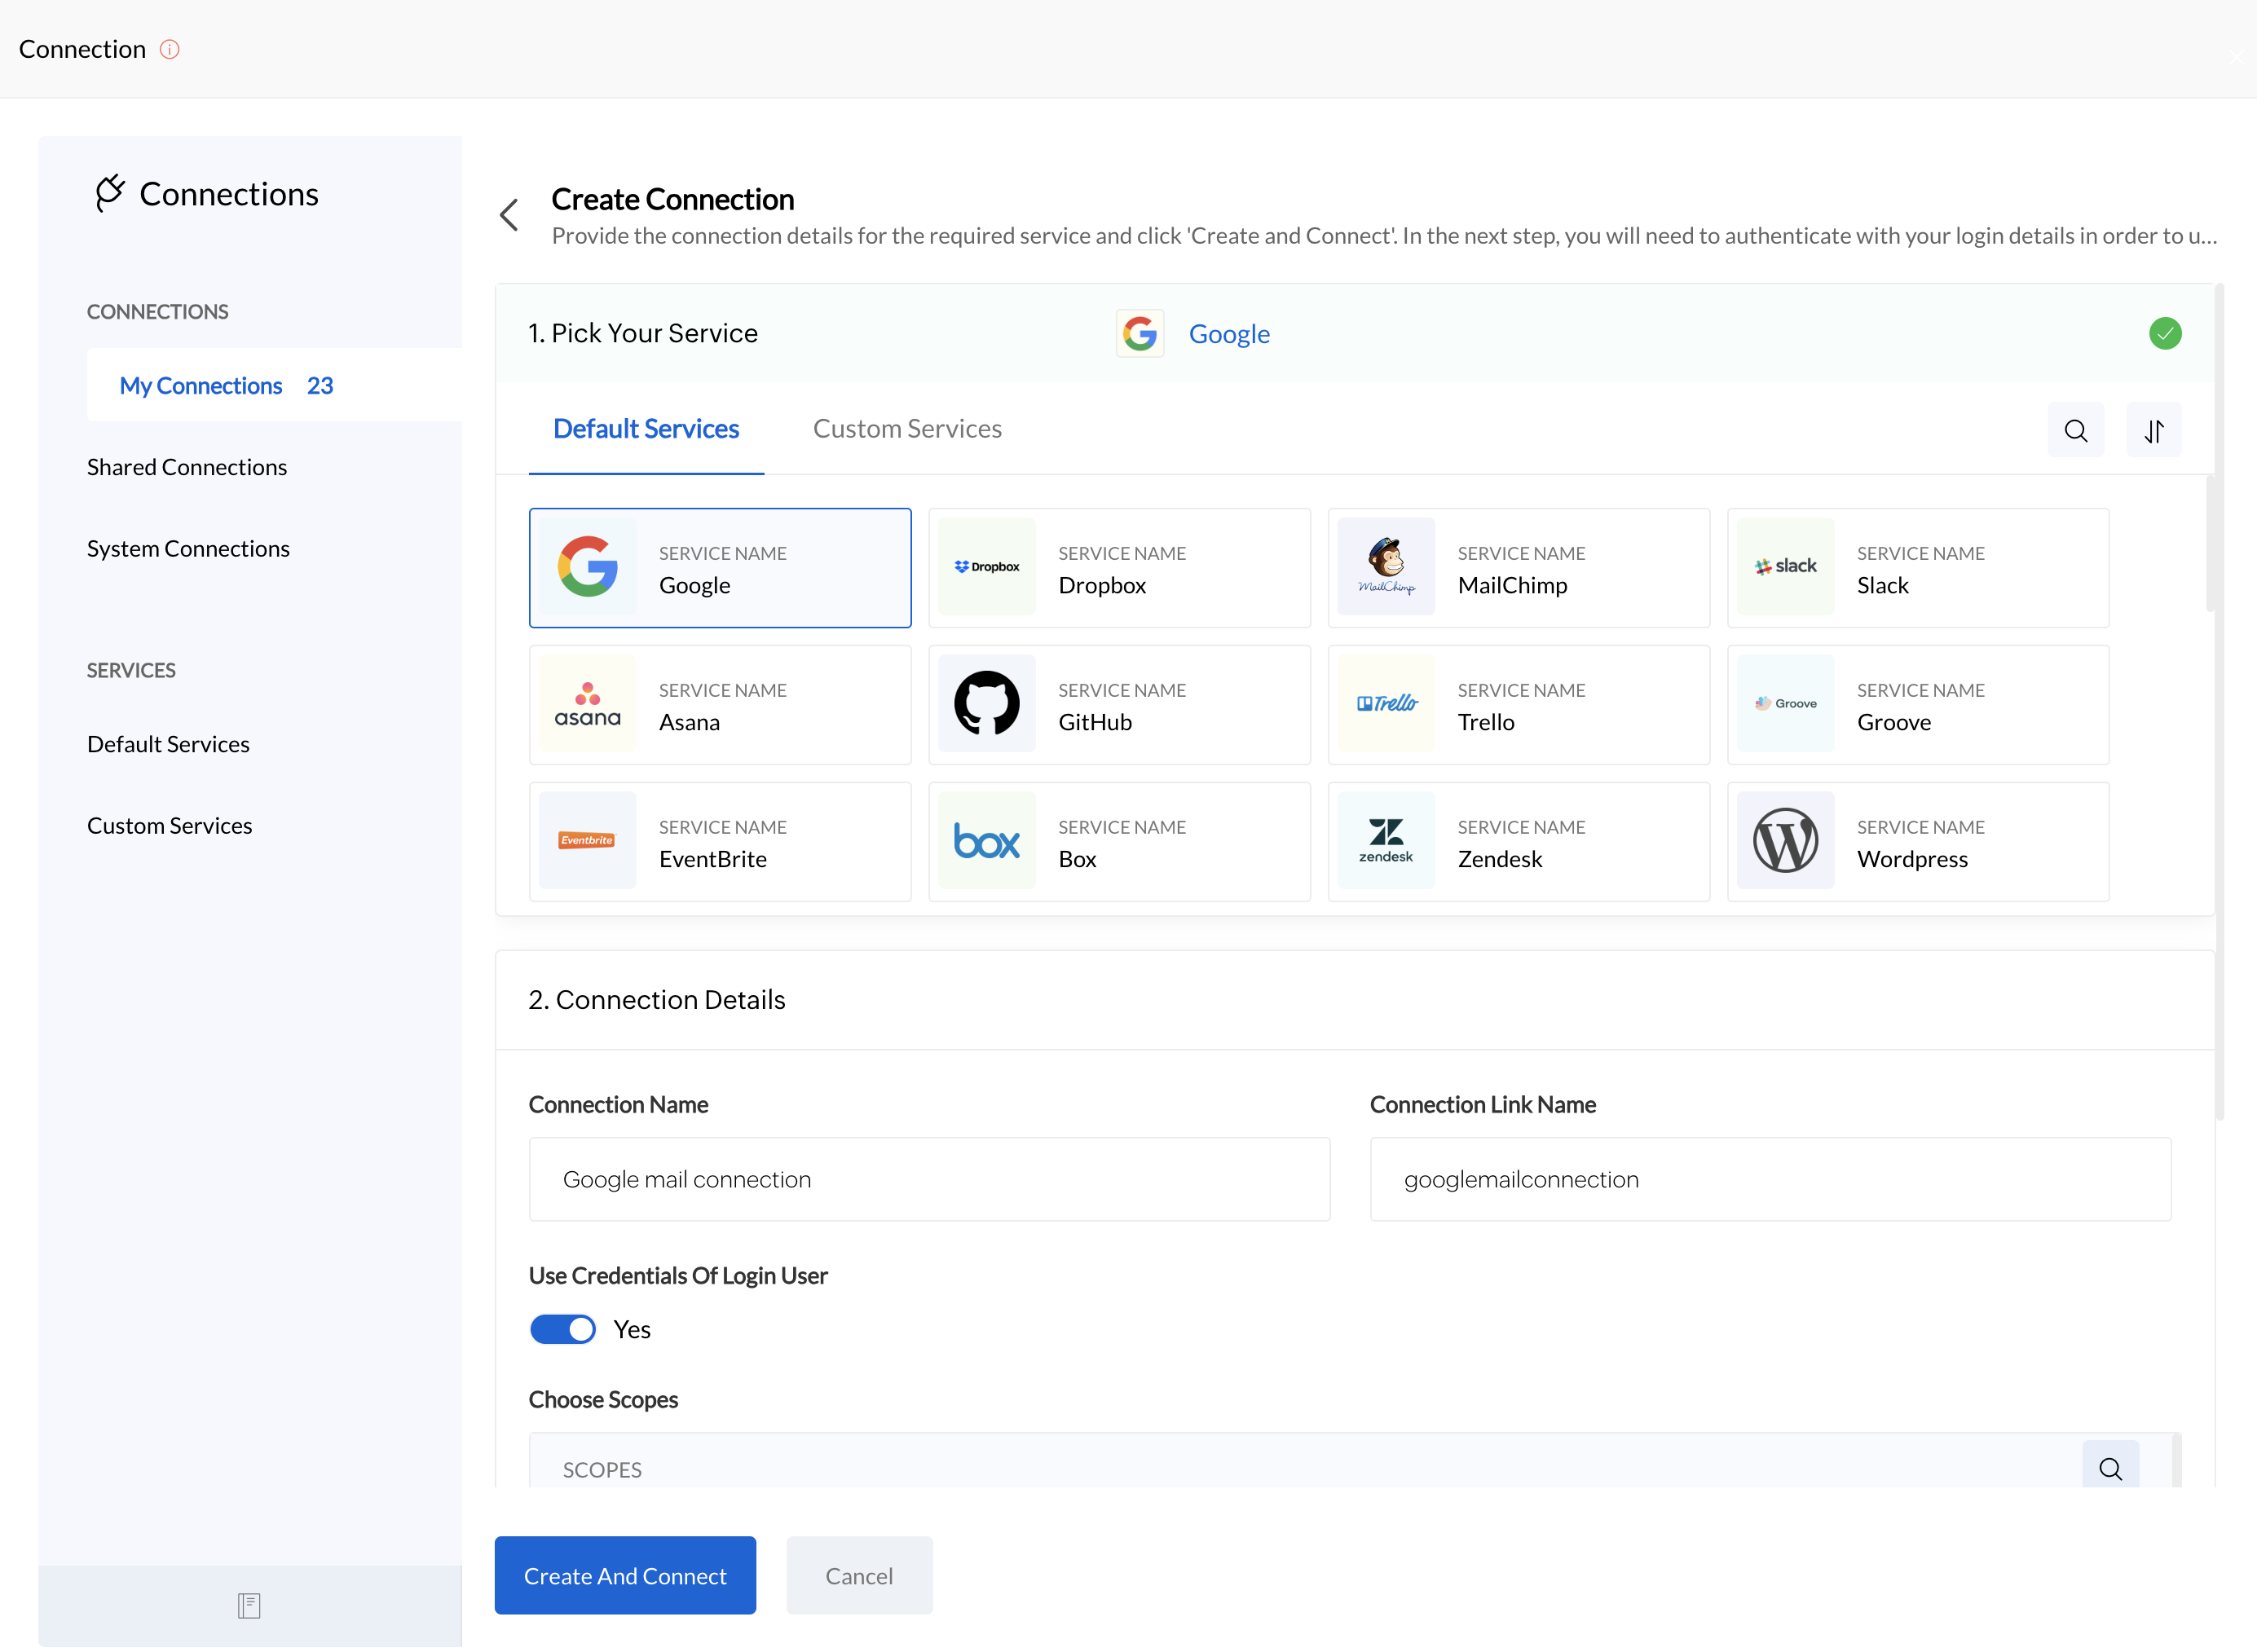Switch to the Custom Services tab
The height and width of the screenshot is (1652, 2257).
click(906, 429)
